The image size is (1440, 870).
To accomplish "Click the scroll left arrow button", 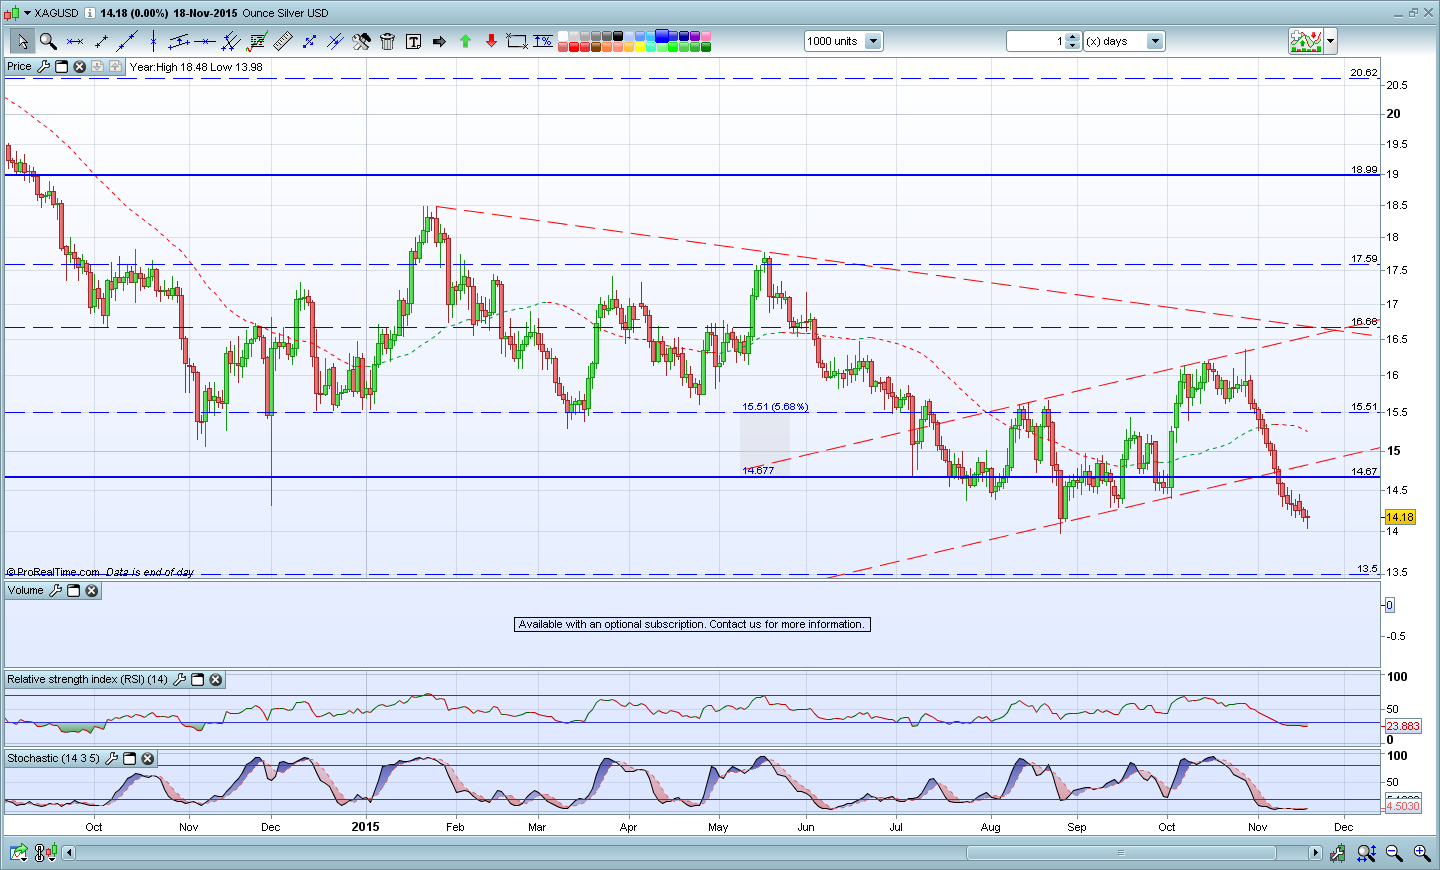I will [69, 853].
